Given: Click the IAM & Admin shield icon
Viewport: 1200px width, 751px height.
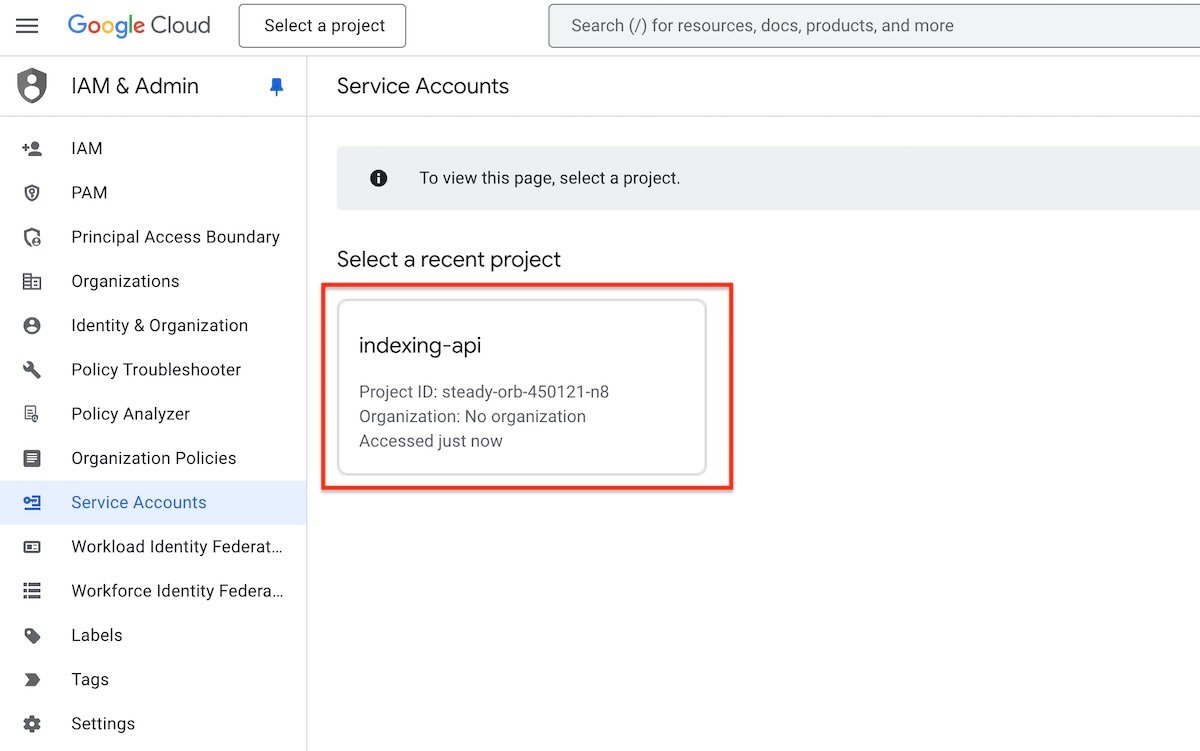Looking at the screenshot, I should coord(32,86).
